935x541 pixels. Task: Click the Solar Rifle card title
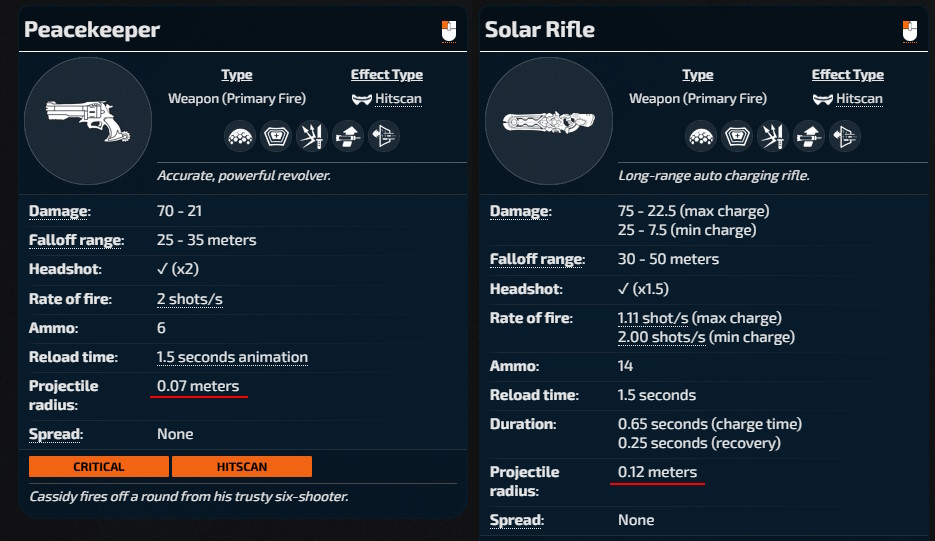point(540,30)
